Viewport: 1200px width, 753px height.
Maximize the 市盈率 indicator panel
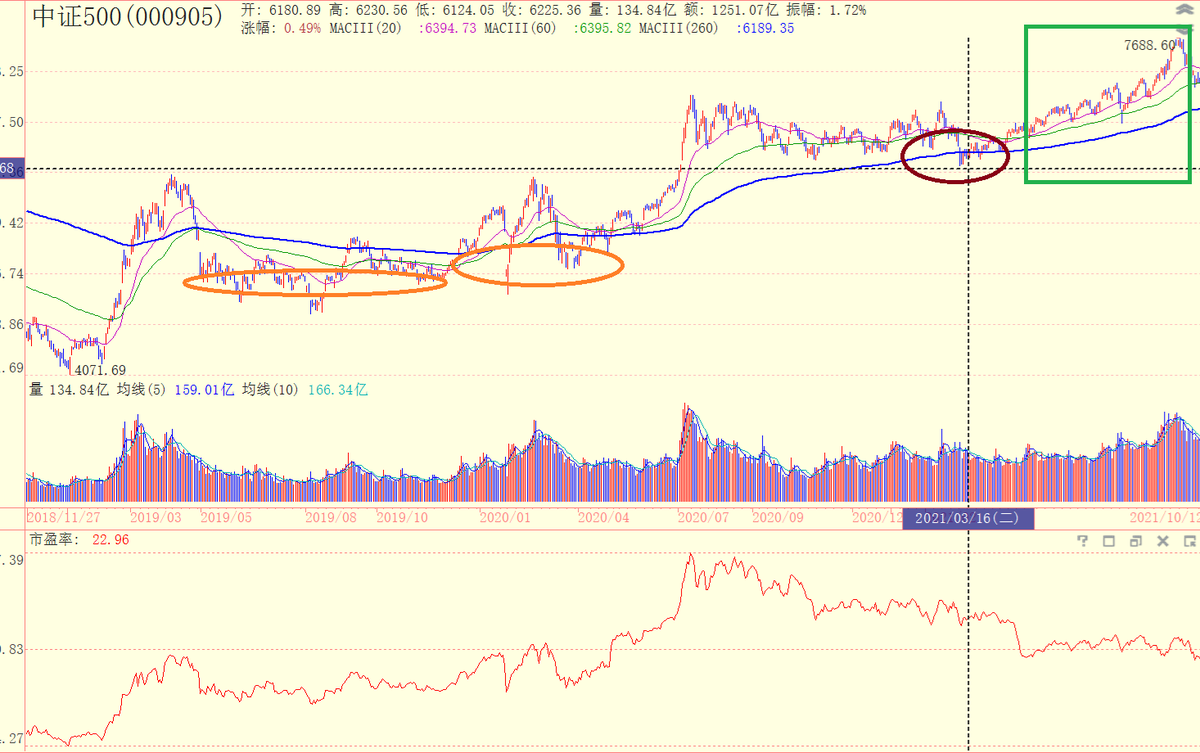pyautogui.click(x=1109, y=541)
